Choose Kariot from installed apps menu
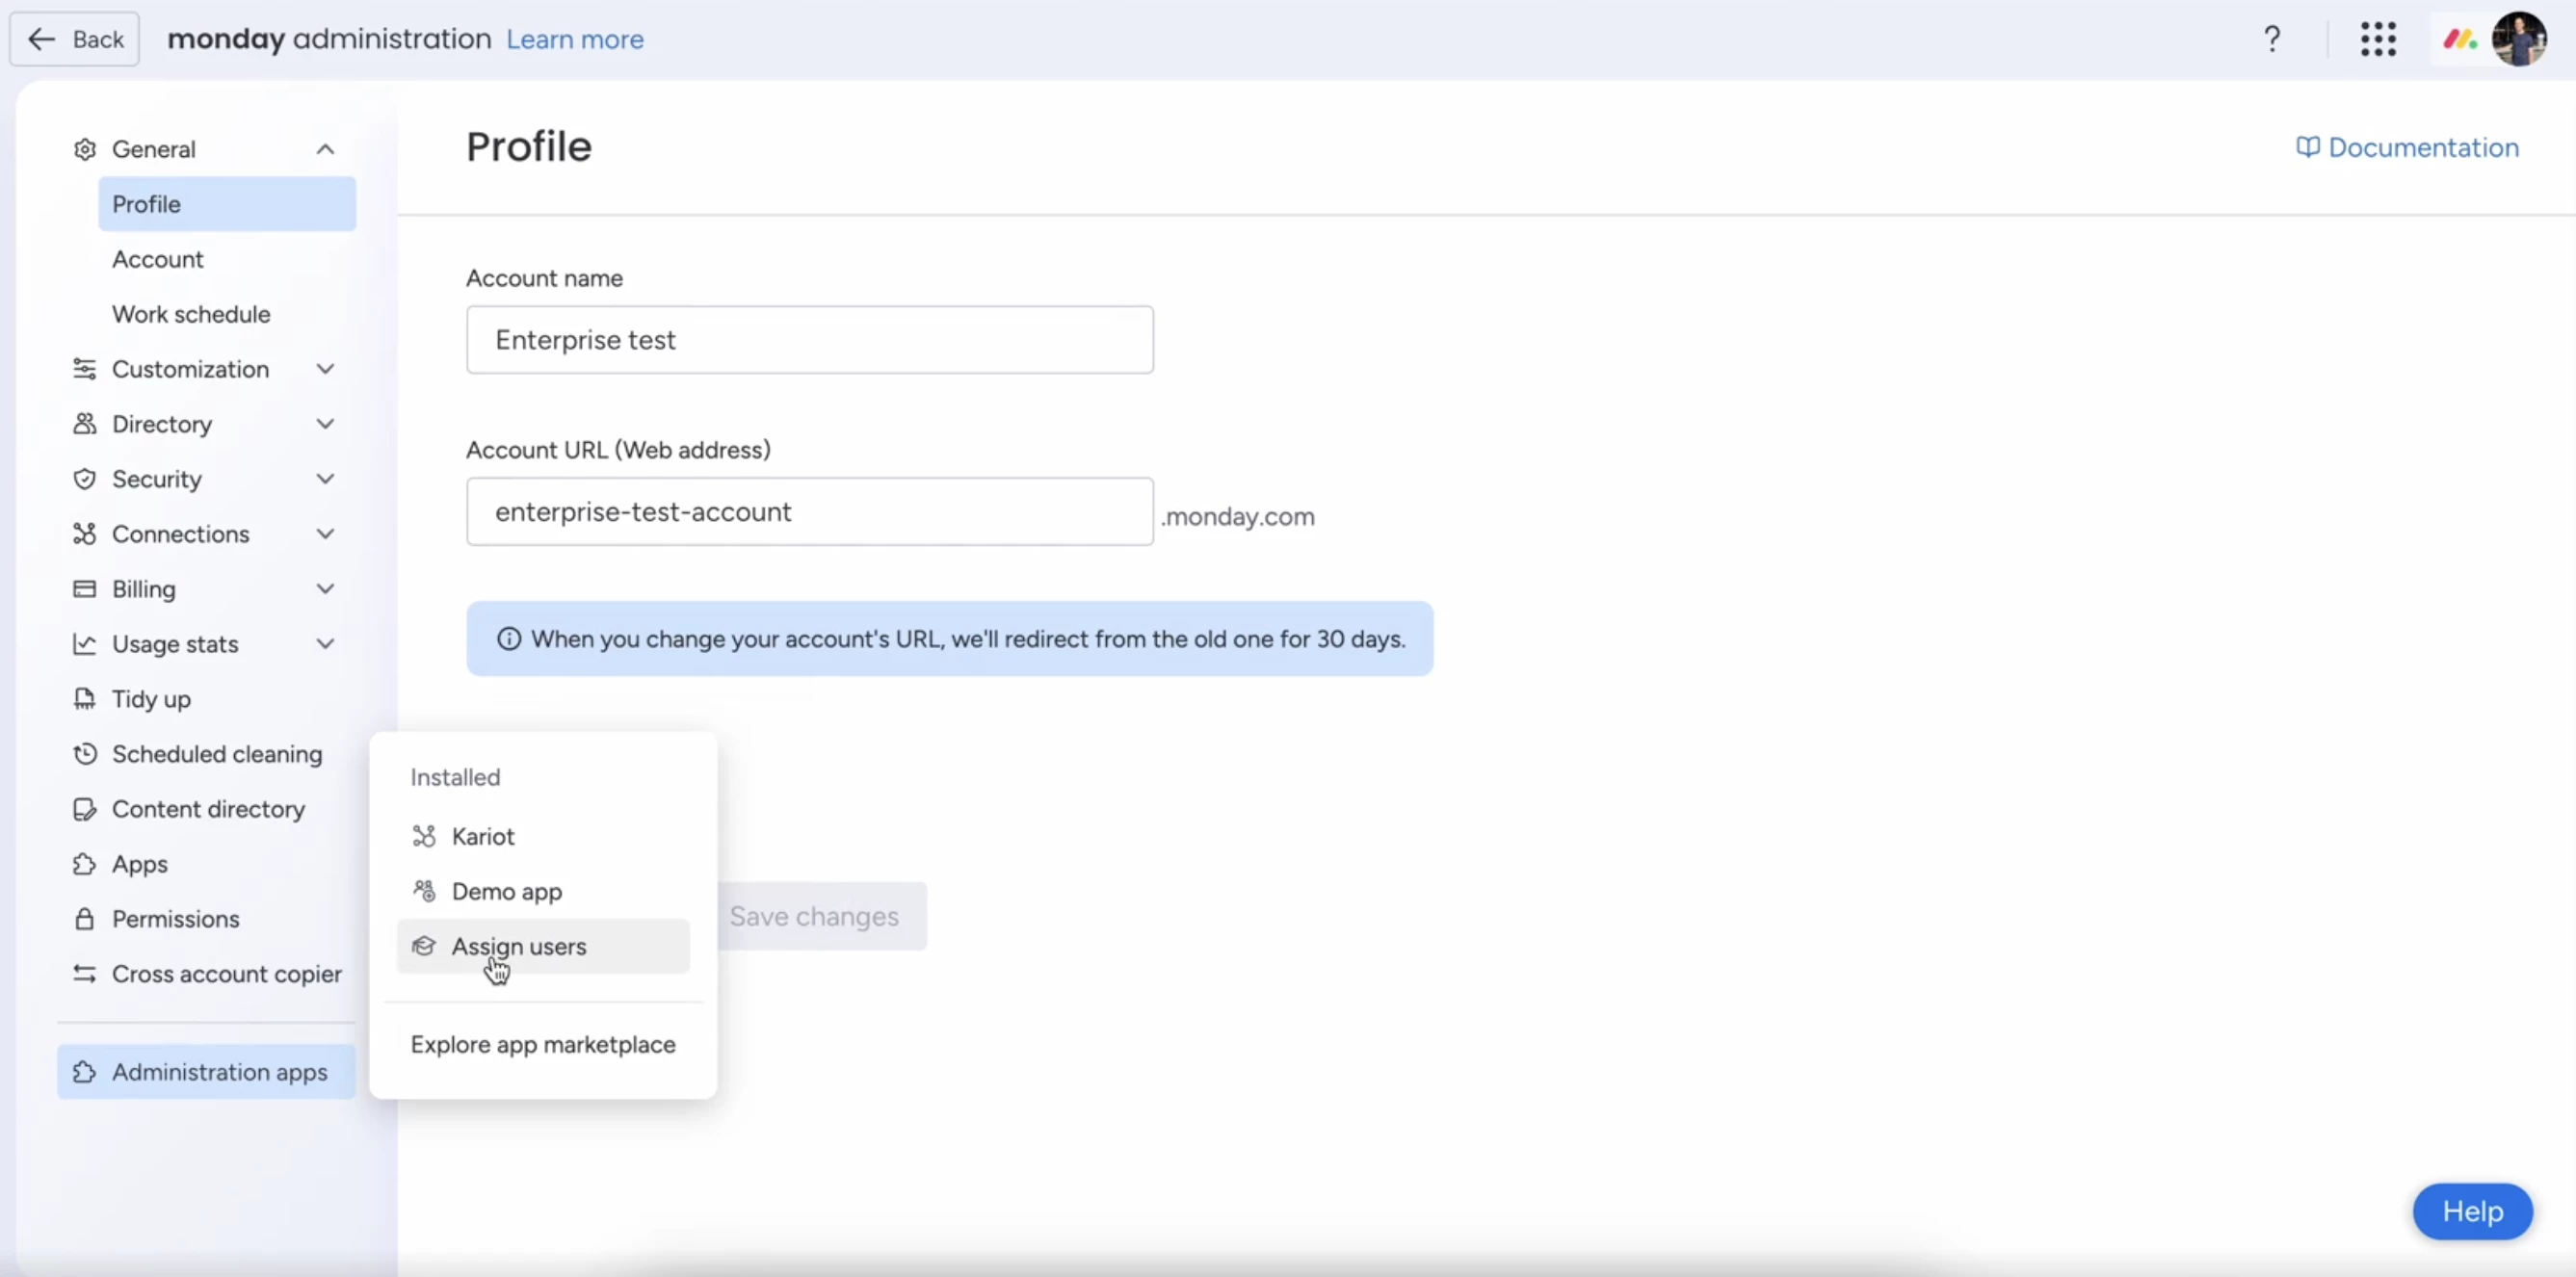The height and width of the screenshot is (1277, 2576). tap(543, 836)
